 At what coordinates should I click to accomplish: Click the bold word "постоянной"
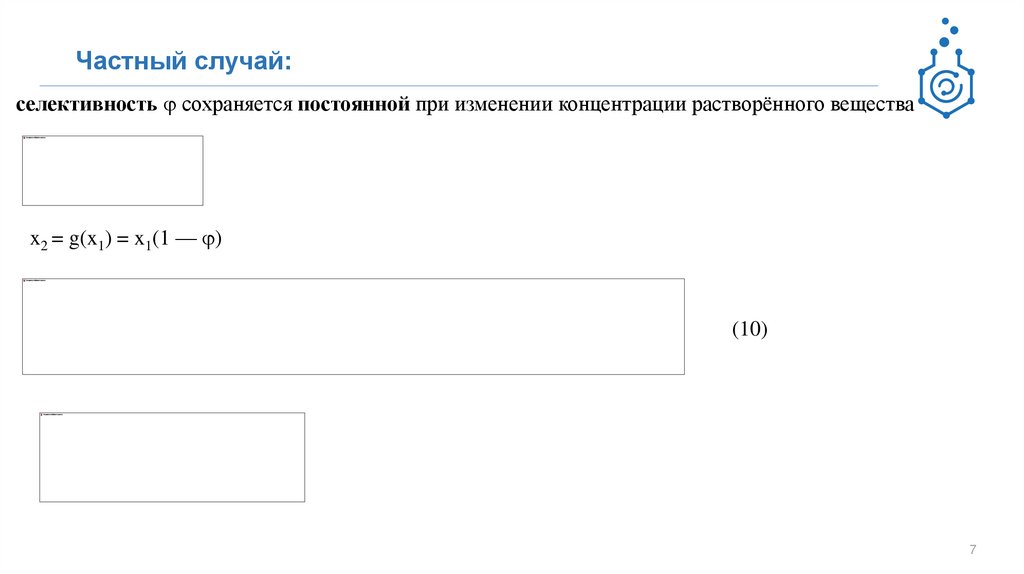tap(354, 105)
